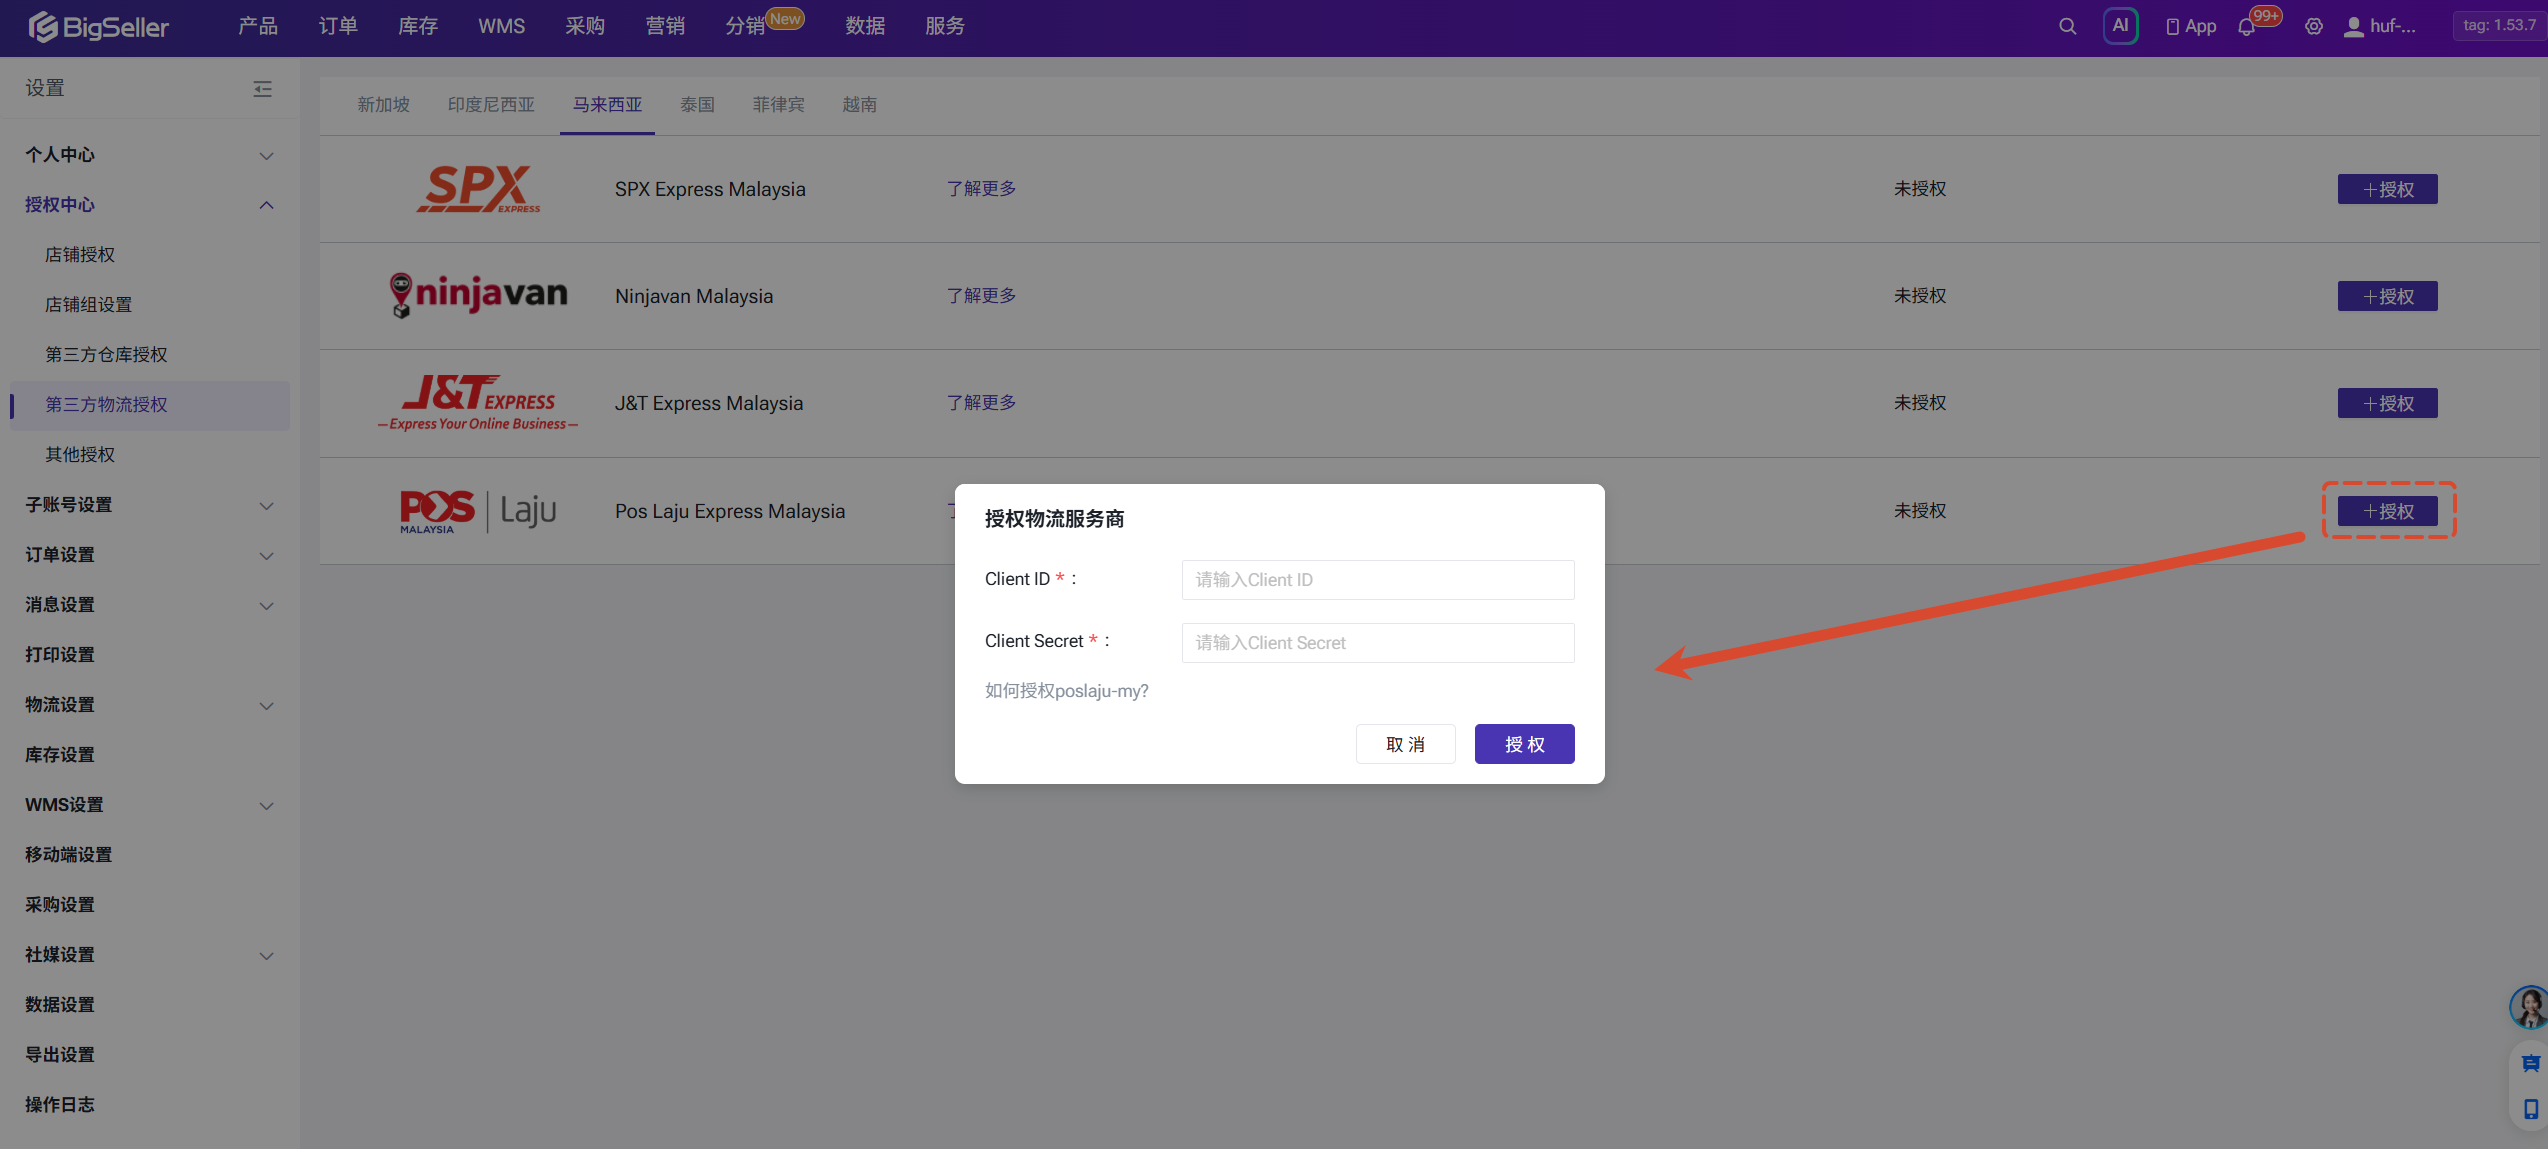The width and height of the screenshot is (2548, 1149).
Task: Open the search magnifier icon
Action: pos(2067,26)
